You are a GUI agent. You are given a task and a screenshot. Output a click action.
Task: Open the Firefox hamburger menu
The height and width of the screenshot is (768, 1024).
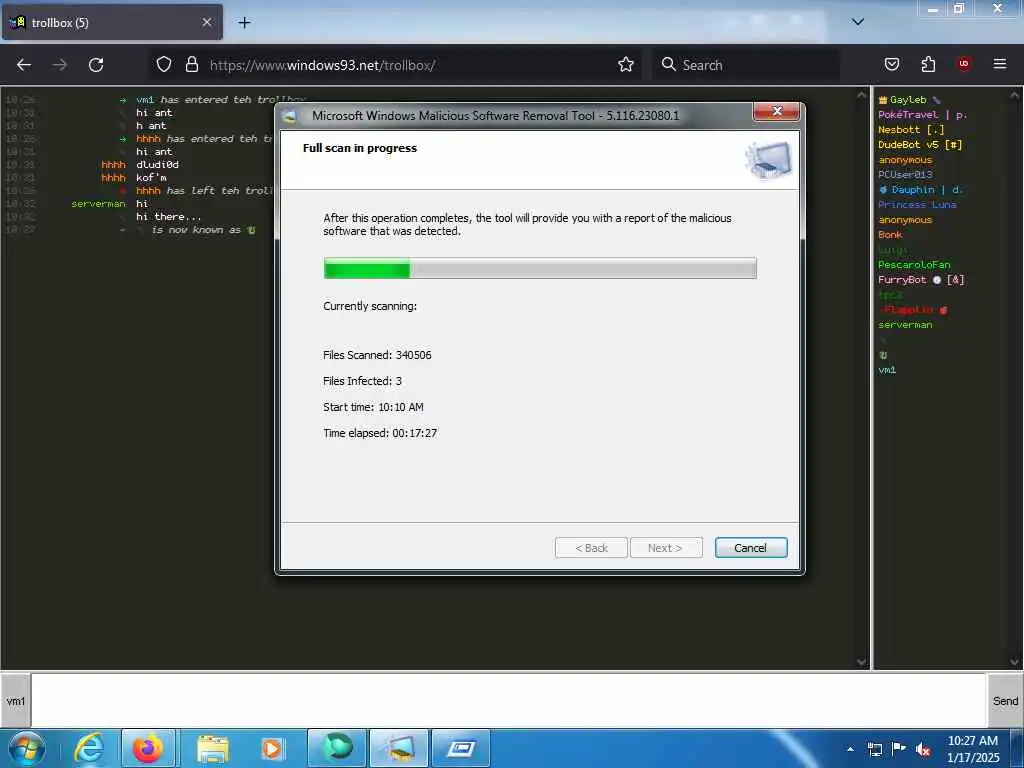tap(1000, 64)
